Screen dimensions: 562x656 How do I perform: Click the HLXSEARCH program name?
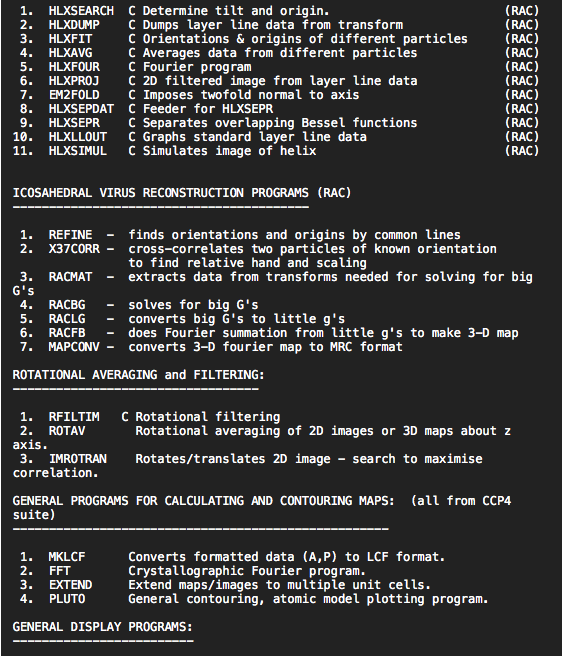coord(81,11)
